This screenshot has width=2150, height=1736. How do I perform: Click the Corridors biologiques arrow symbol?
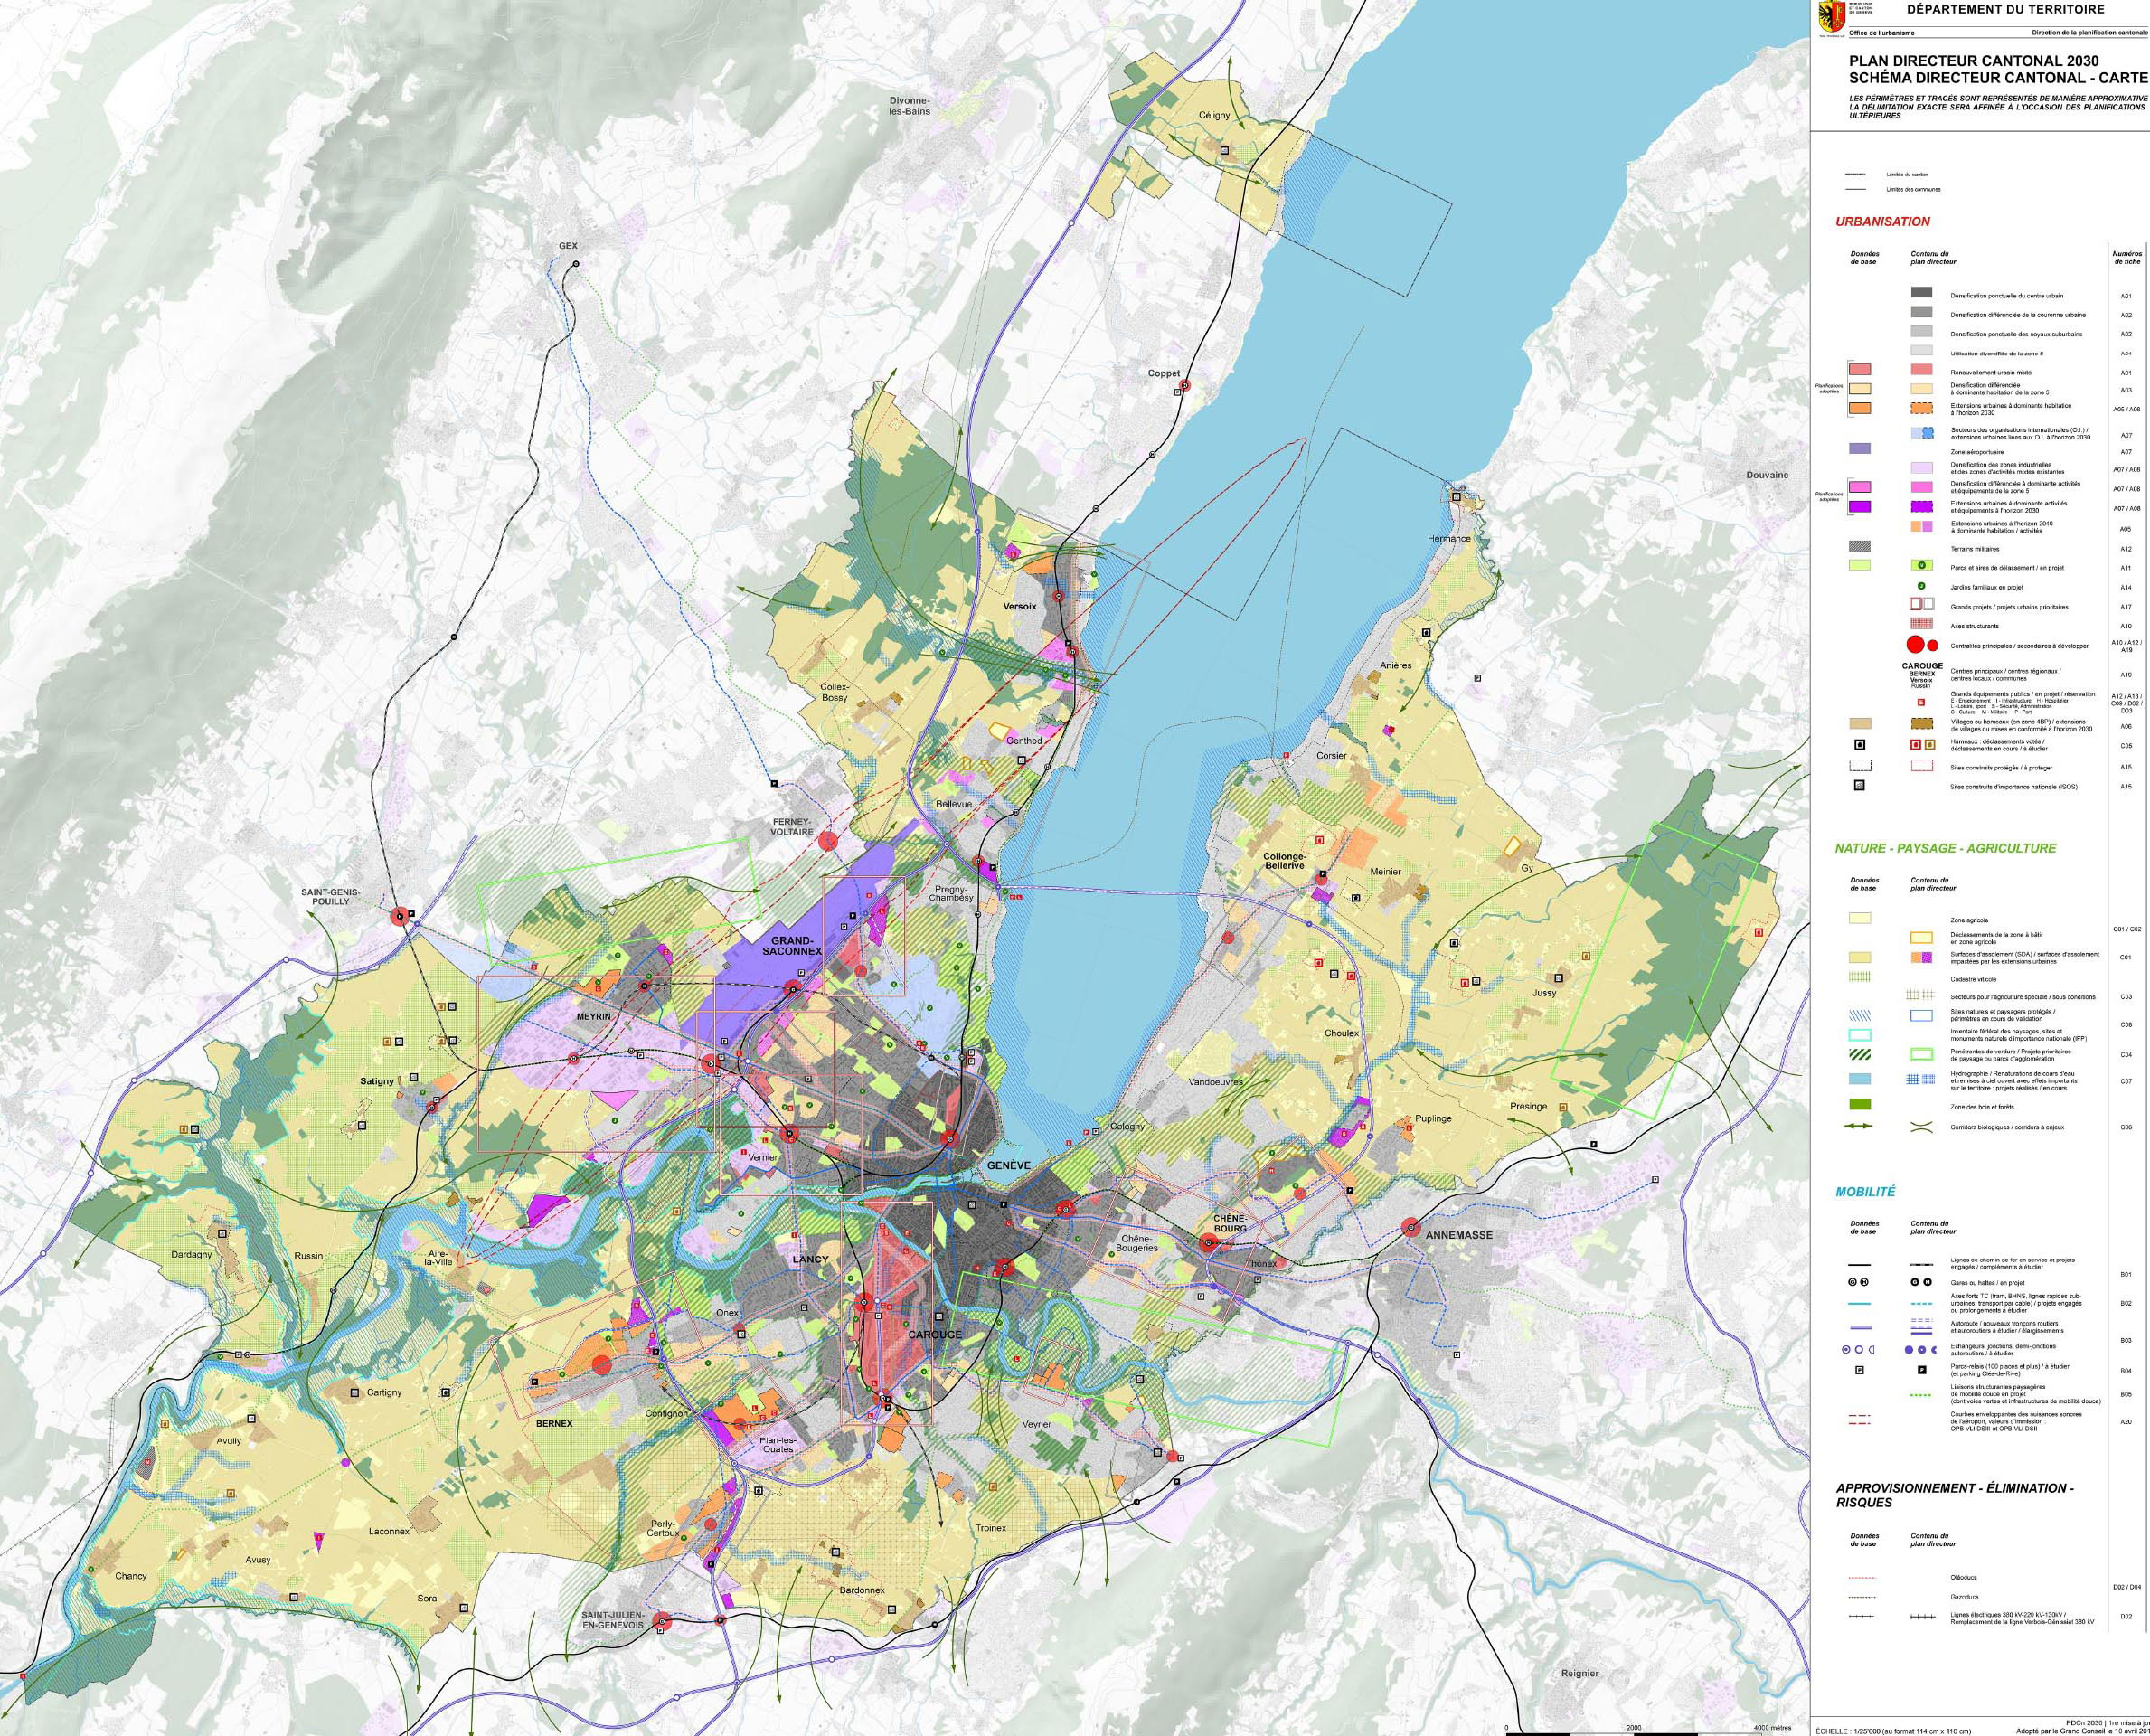point(1858,1127)
